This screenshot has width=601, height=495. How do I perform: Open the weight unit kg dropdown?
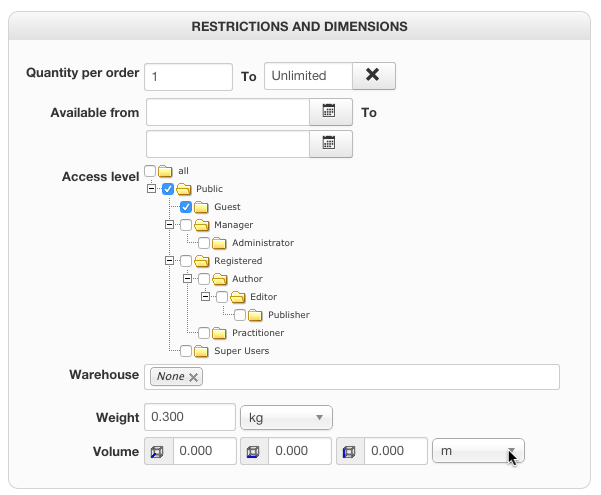click(x=286, y=417)
